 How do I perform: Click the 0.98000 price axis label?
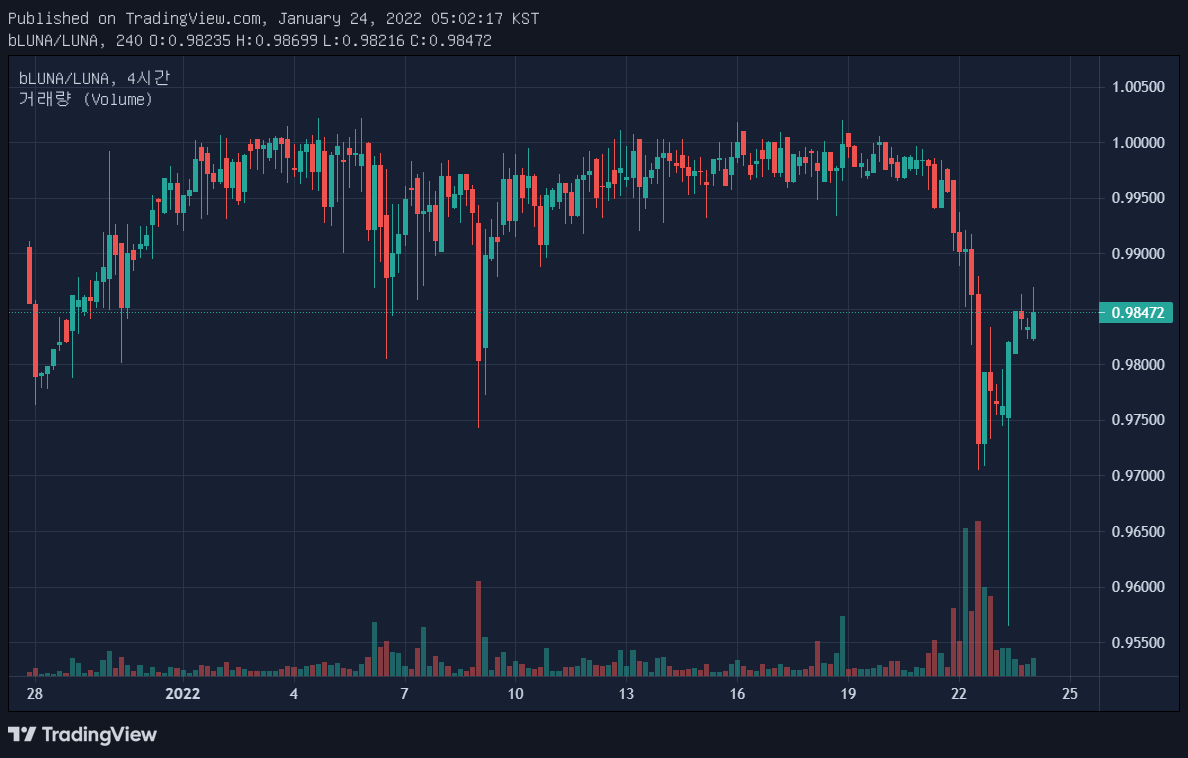pos(1138,365)
